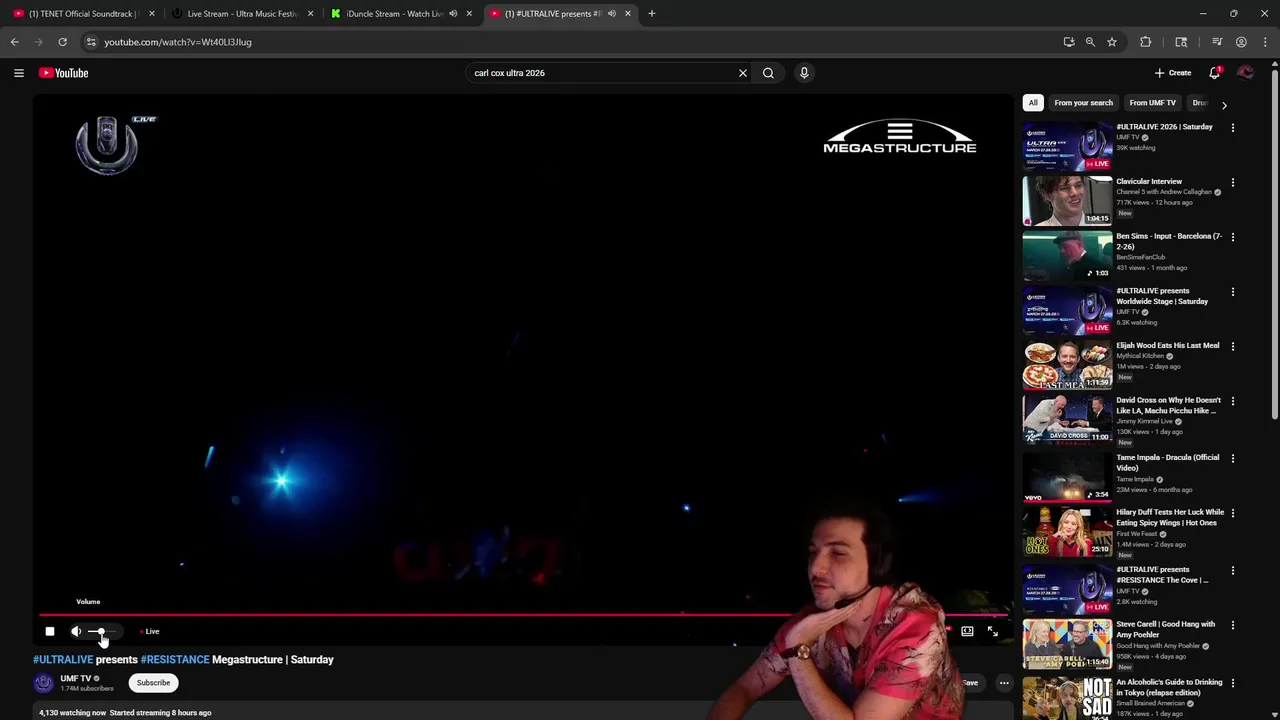Open options for 'Ben Sims - Input' video

[1232, 238]
